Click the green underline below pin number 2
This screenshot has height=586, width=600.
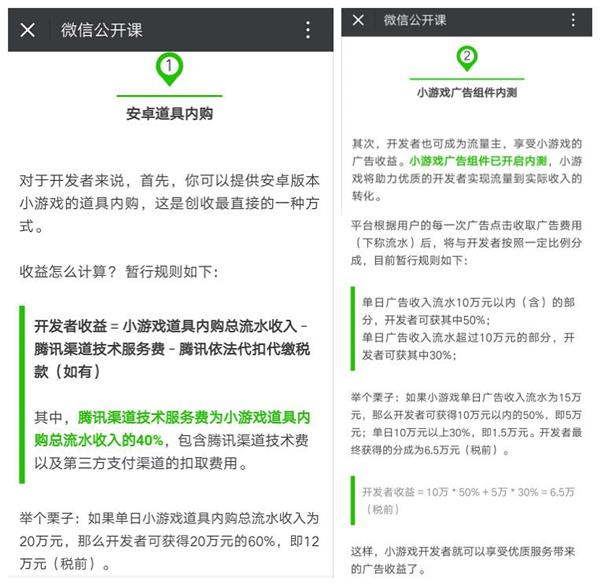(x=467, y=79)
